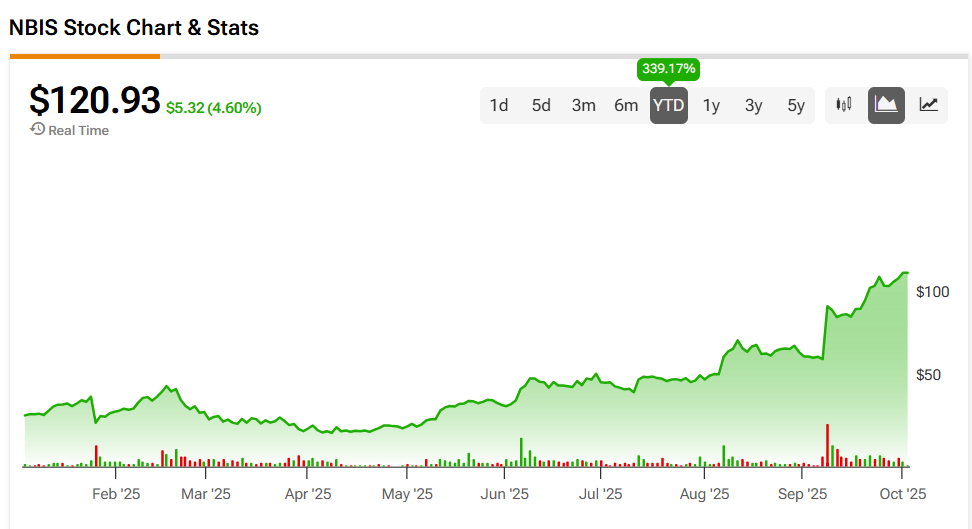The height and width of the screenshot is (529, 972).
Task: Switch to 5y time range
Action: click(796, 105)
